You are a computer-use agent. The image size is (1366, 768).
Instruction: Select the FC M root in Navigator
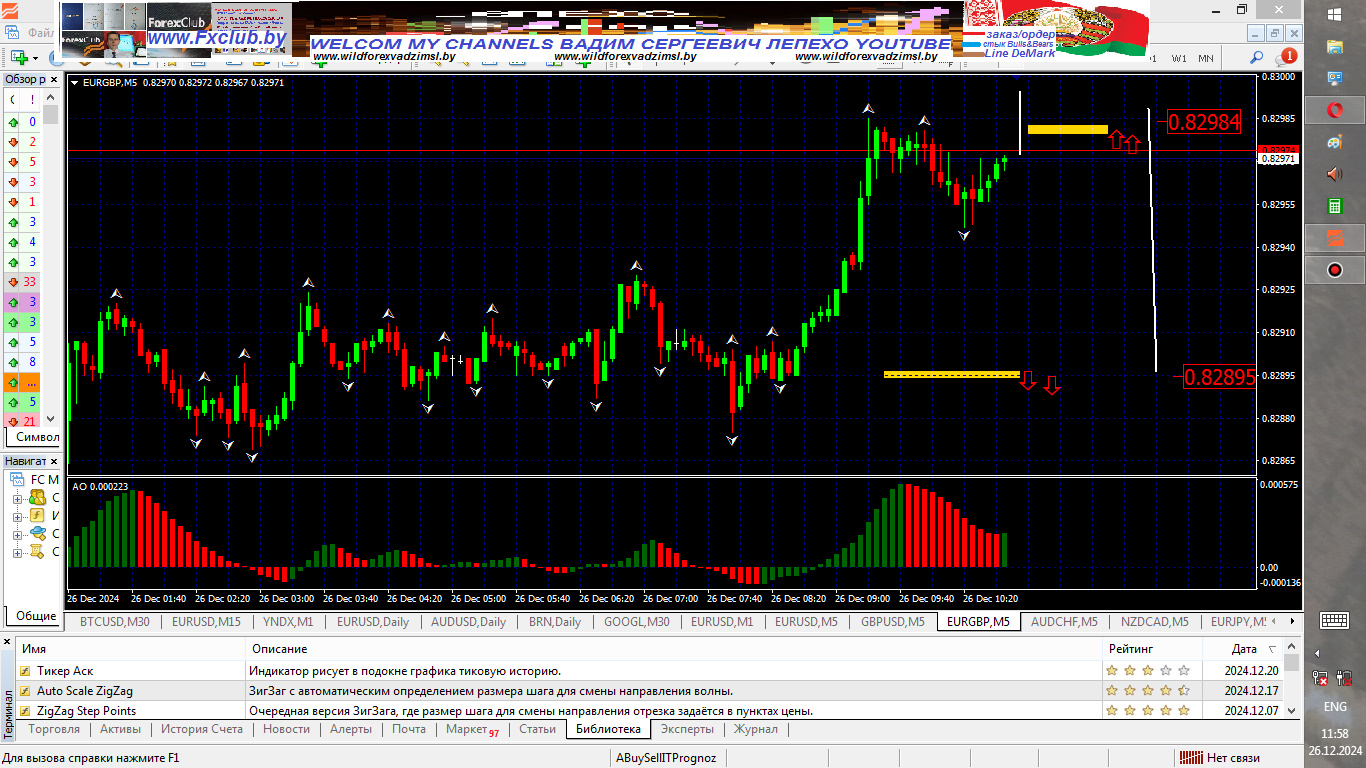click(35, 480)
